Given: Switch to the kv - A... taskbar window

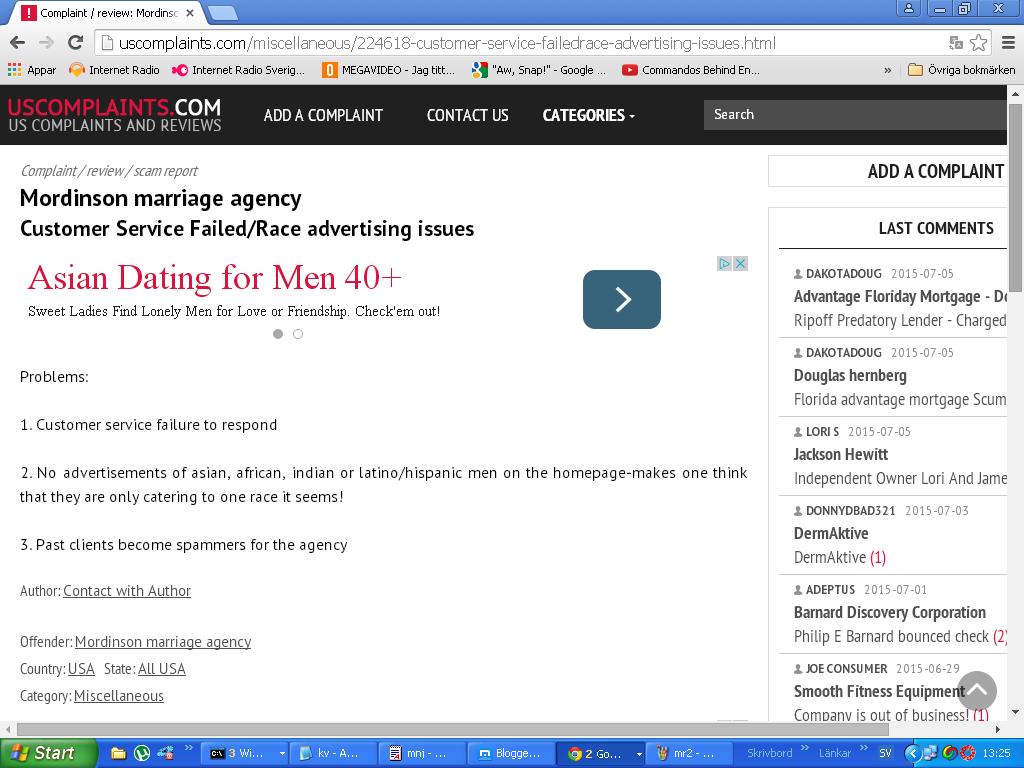Looking at the screenshot, I should click(x=334, y=754).
